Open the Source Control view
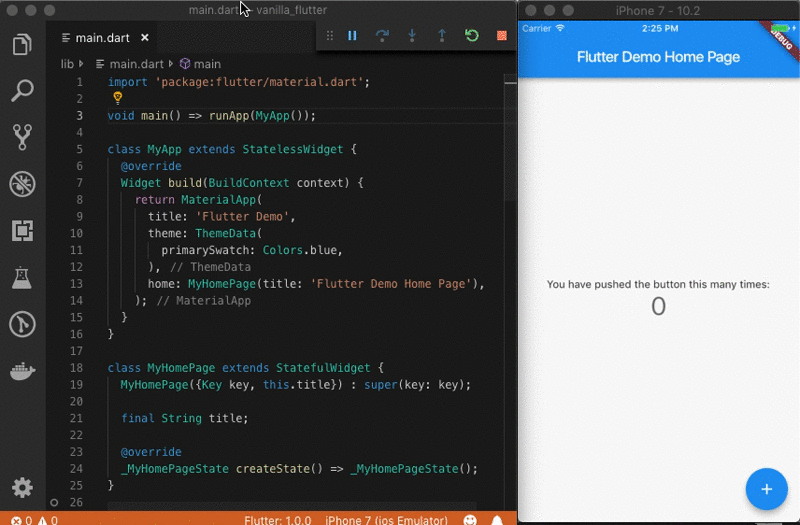 (x=22, y=137)
